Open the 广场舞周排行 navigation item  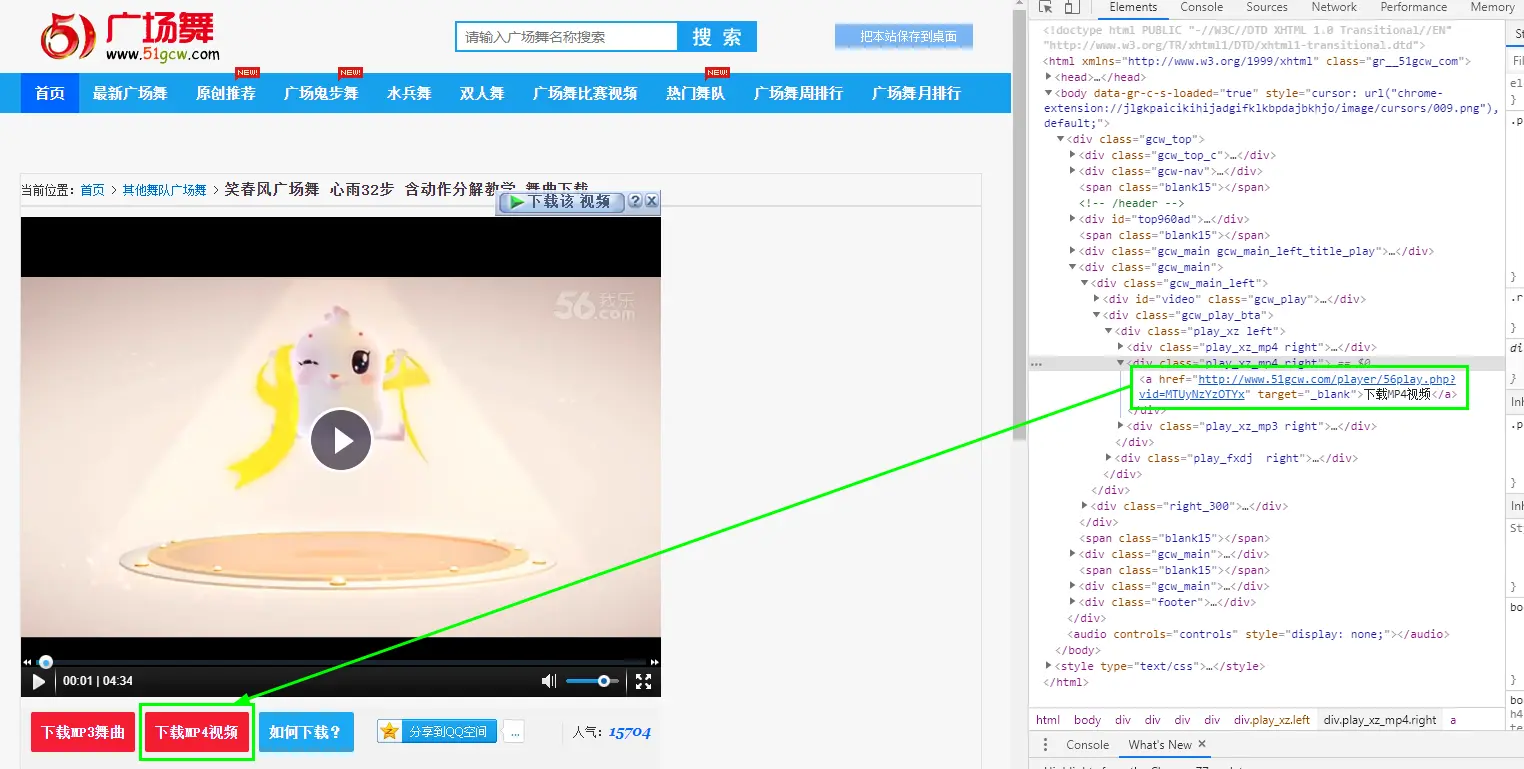point(798,93)
